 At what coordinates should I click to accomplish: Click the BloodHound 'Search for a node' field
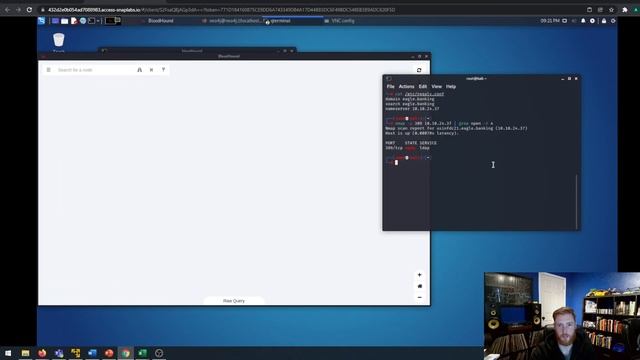[95, 70]
